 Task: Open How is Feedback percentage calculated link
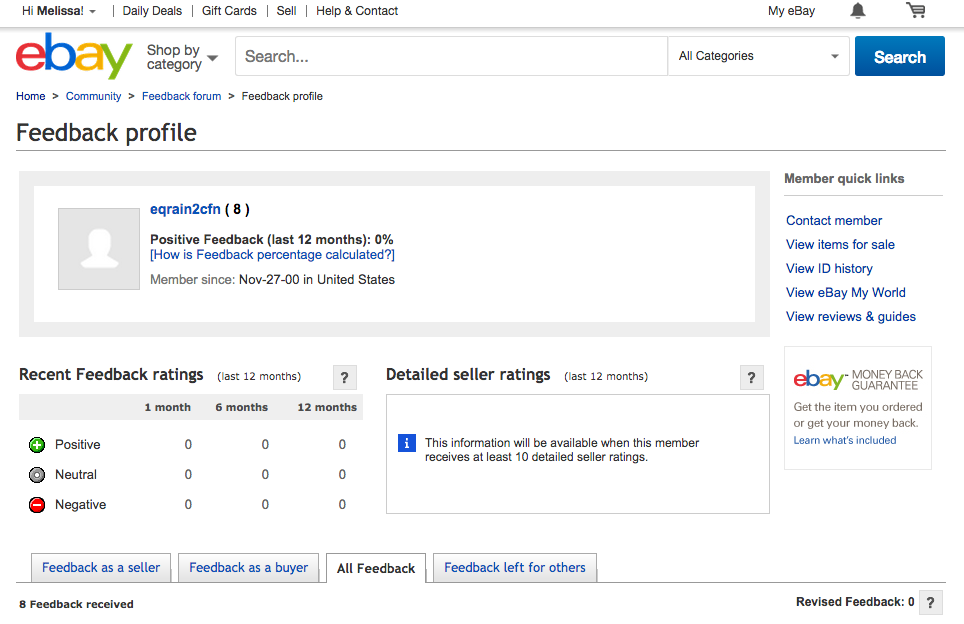272,255
